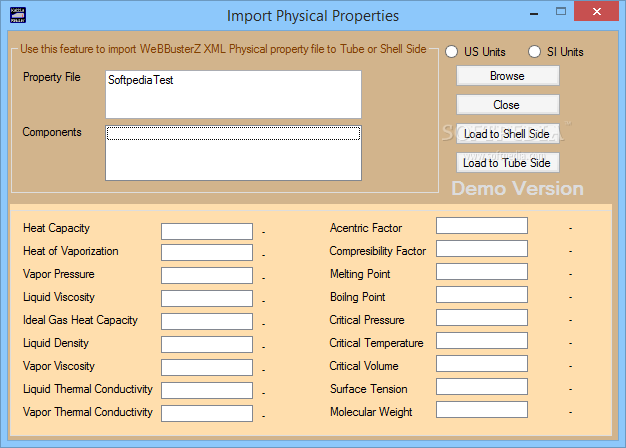Viewport: 626px width, 448px height.
Task: Click the Liquid Thermal Conductivity field
Action: 207,390
